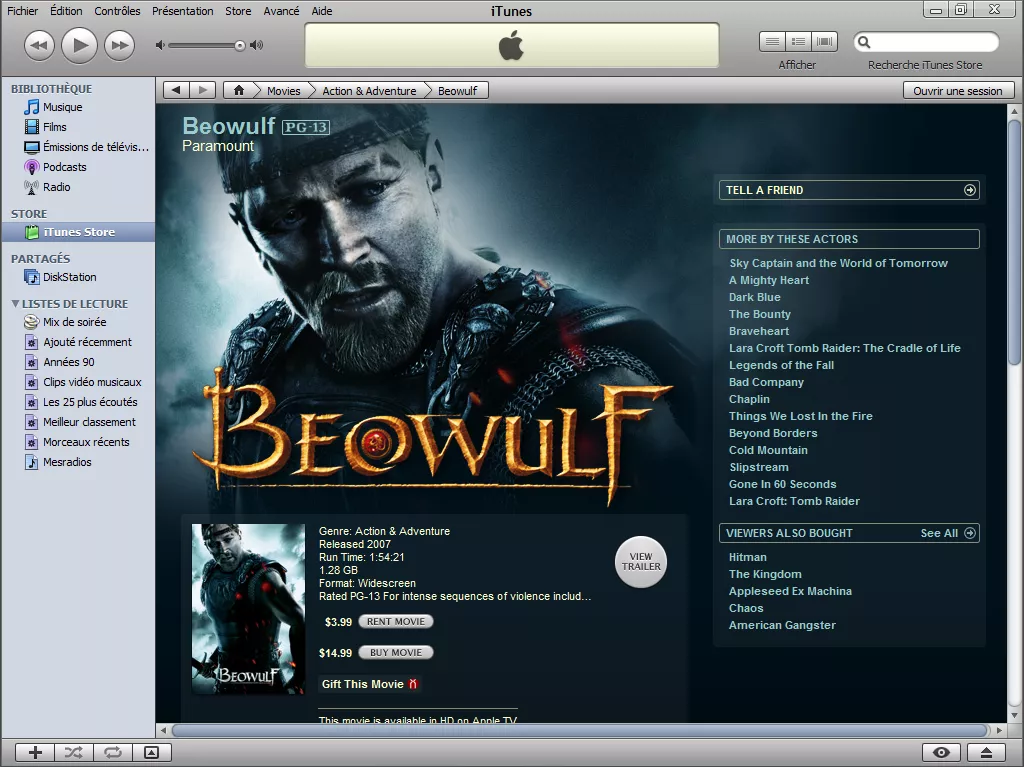1024x767 pixels.
Task: Open the Braveheart movie link
Action: click(759, 331)
